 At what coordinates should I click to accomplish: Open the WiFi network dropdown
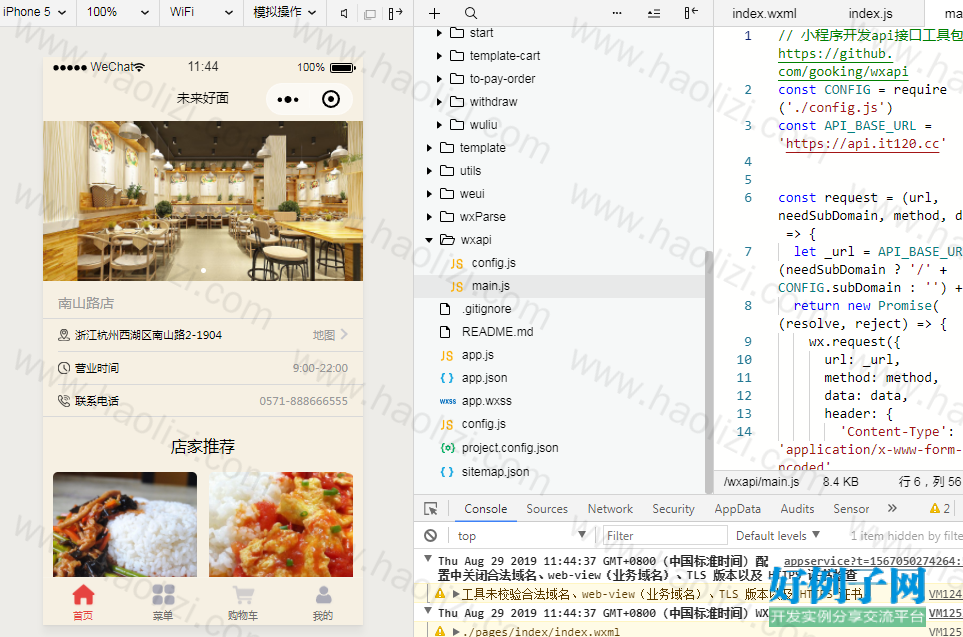click(200, 12)
